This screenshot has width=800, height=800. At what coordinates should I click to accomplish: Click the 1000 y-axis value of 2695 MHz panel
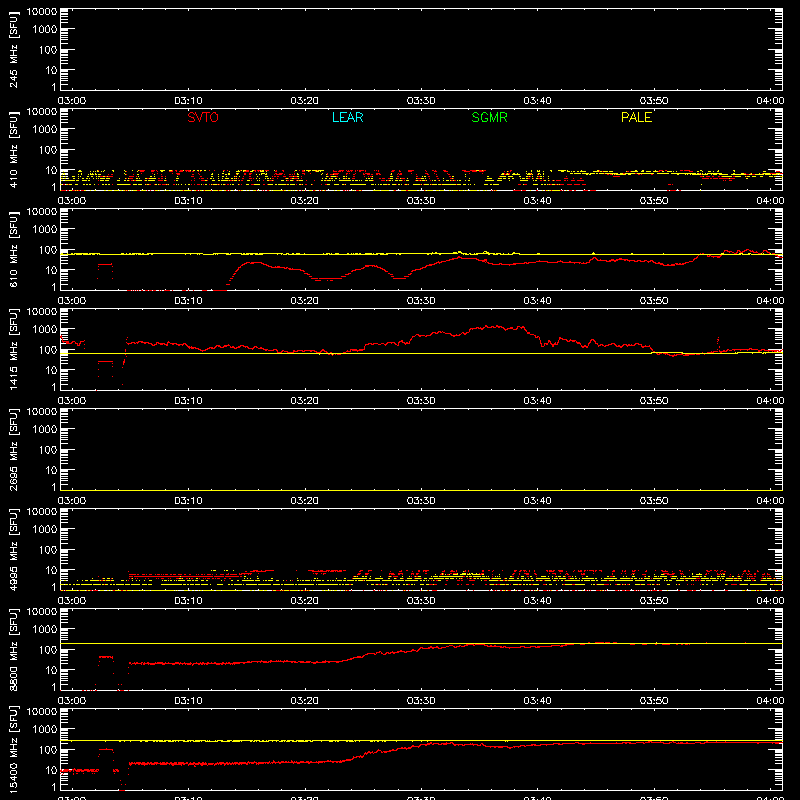click(x=45, y=430)
